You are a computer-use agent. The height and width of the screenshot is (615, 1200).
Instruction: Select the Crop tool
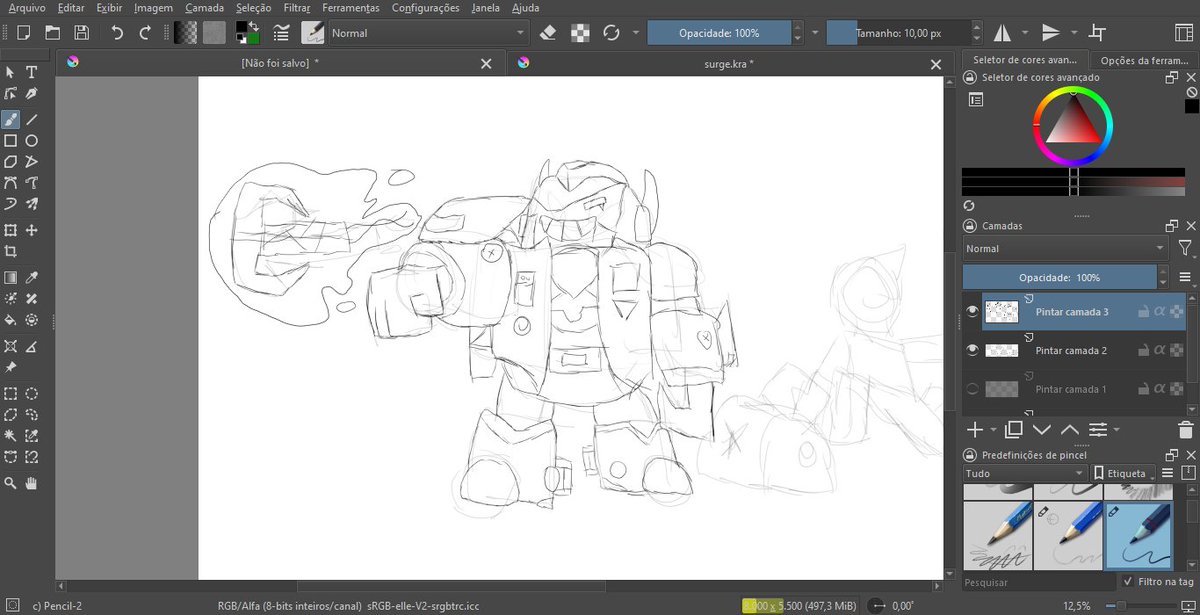click(x=11, y=252)
